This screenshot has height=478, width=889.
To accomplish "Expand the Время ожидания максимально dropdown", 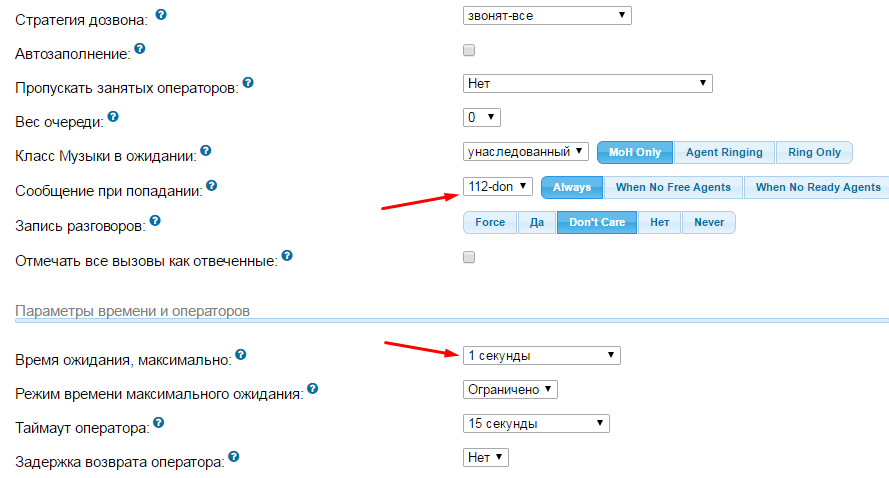I will pyautogui.click(x=541, y=356).
